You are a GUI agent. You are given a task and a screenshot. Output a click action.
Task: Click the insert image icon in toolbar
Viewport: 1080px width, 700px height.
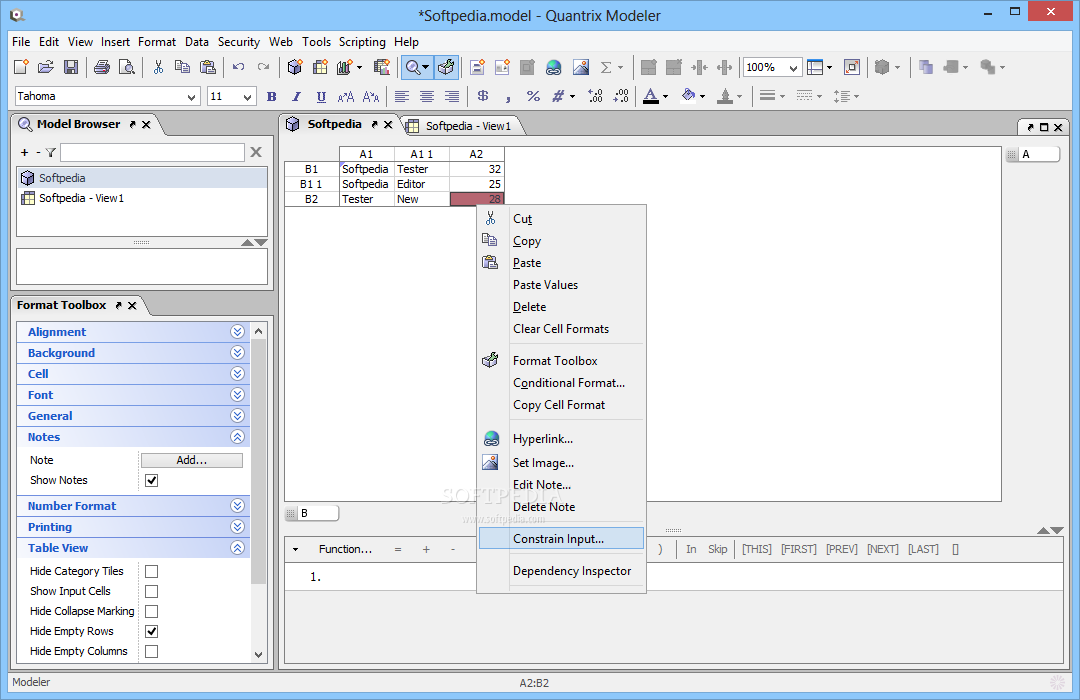click(581, 67)
